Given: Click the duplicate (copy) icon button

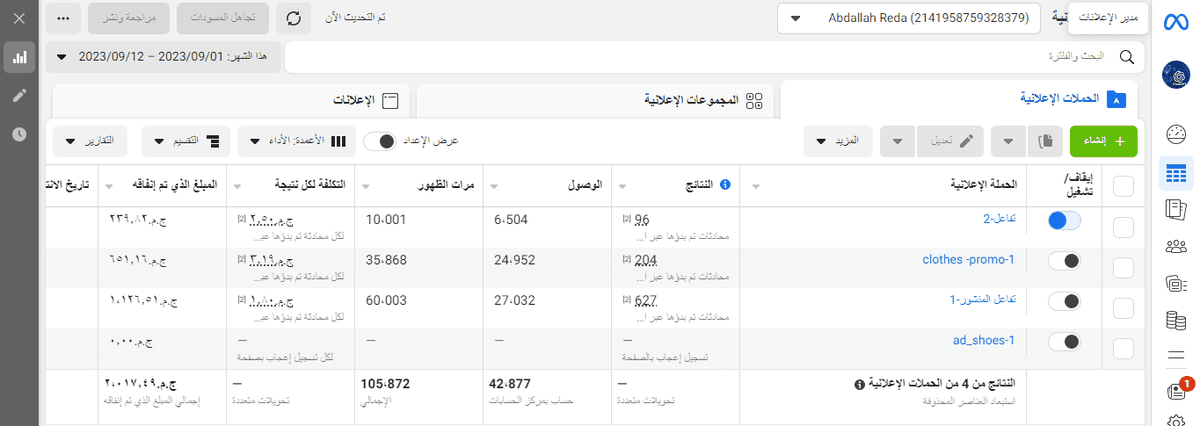Looking at the screenshot, I should (1046, 142).
